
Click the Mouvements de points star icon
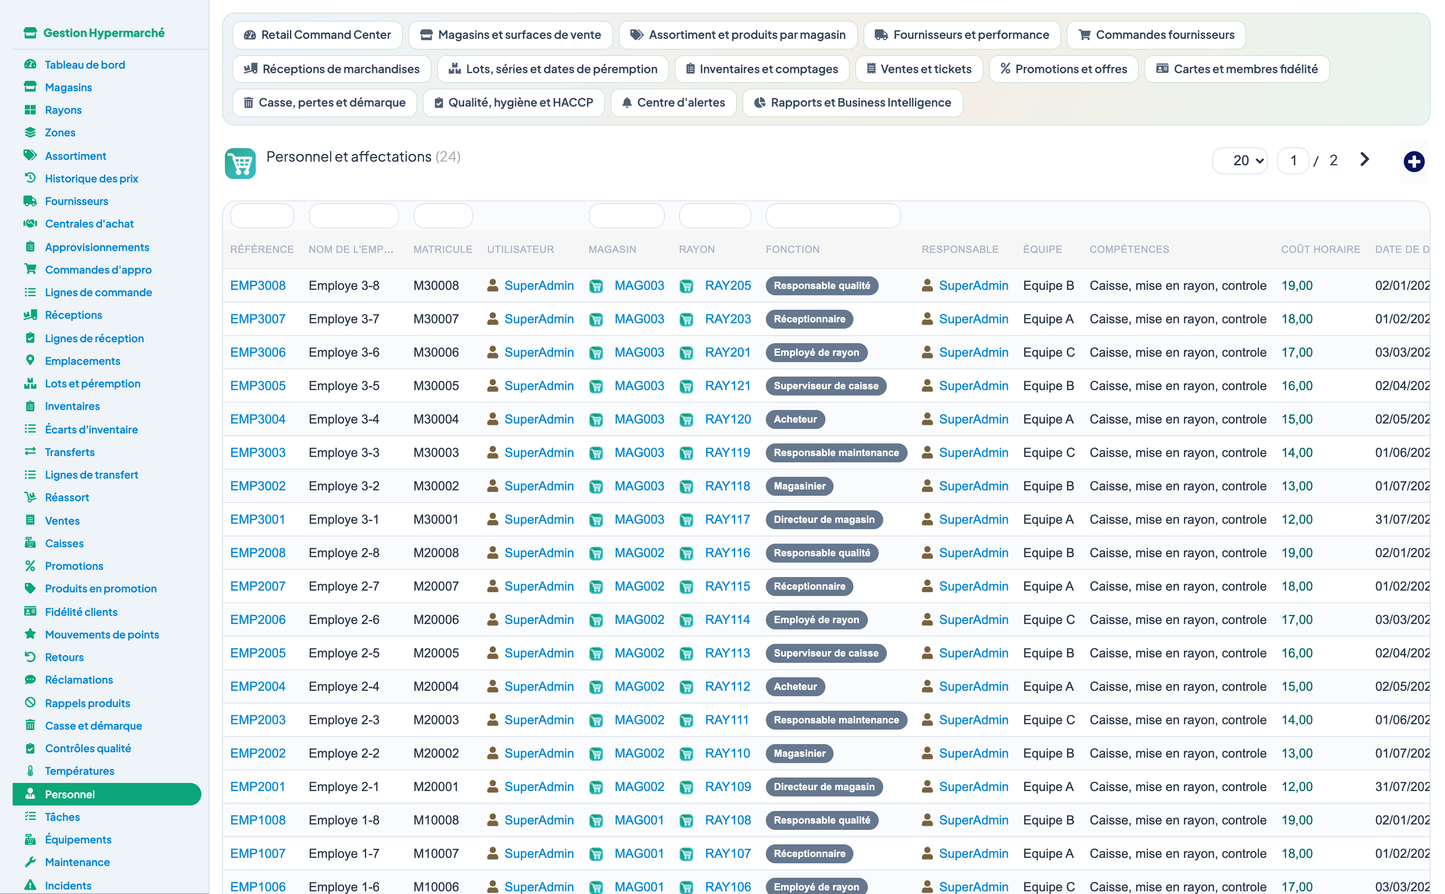point(30,634)
